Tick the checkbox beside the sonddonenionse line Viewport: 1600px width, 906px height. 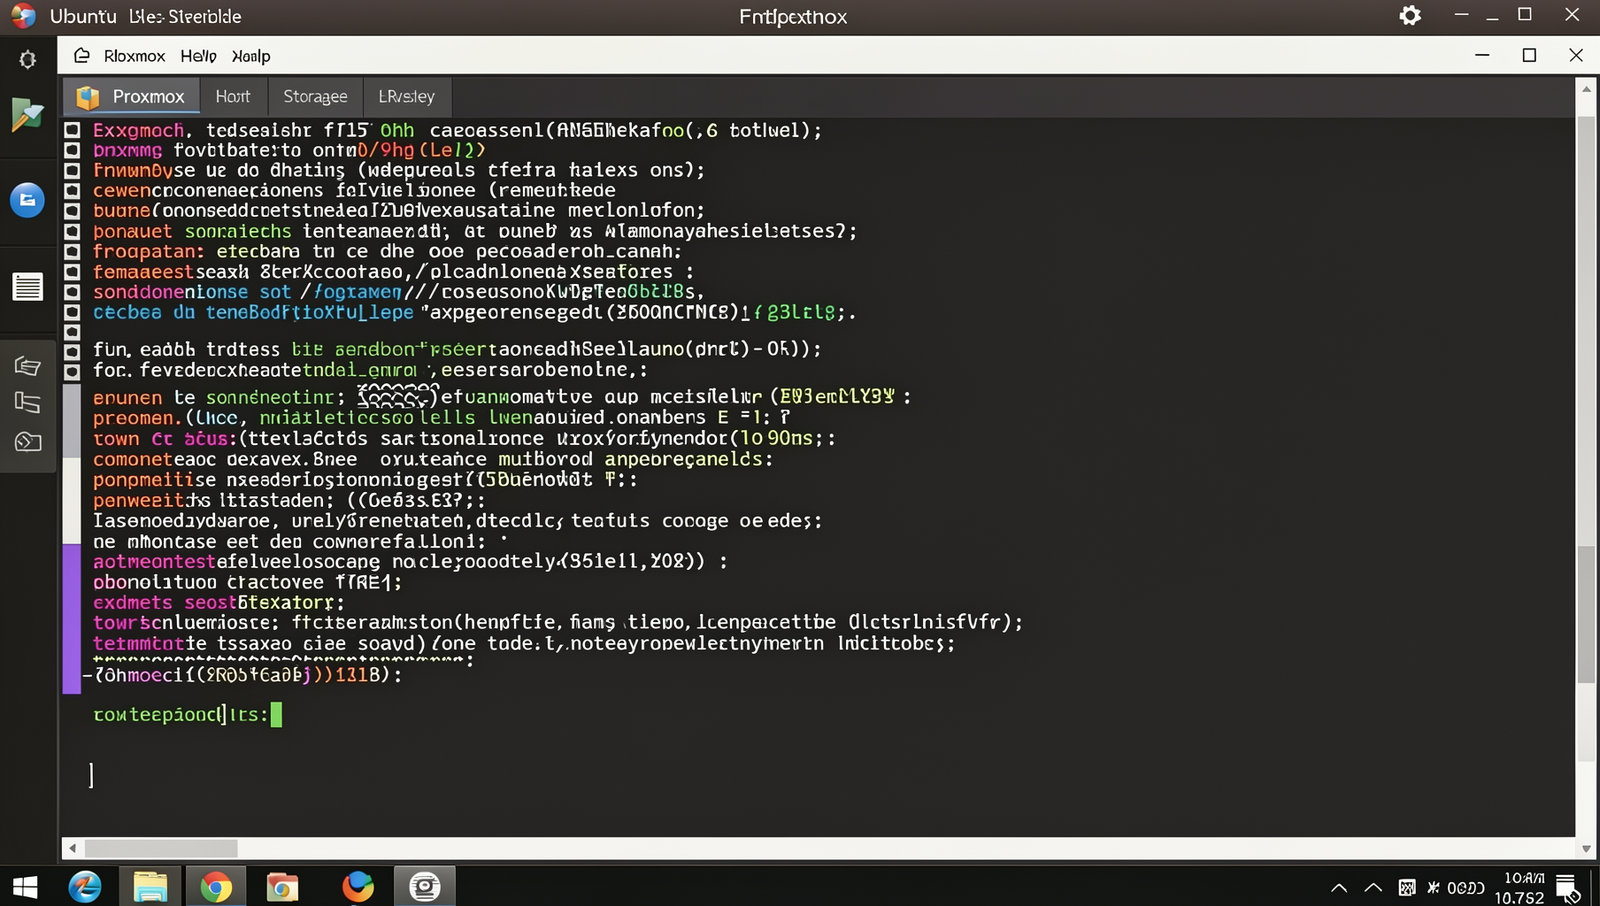tap(72, 292)
